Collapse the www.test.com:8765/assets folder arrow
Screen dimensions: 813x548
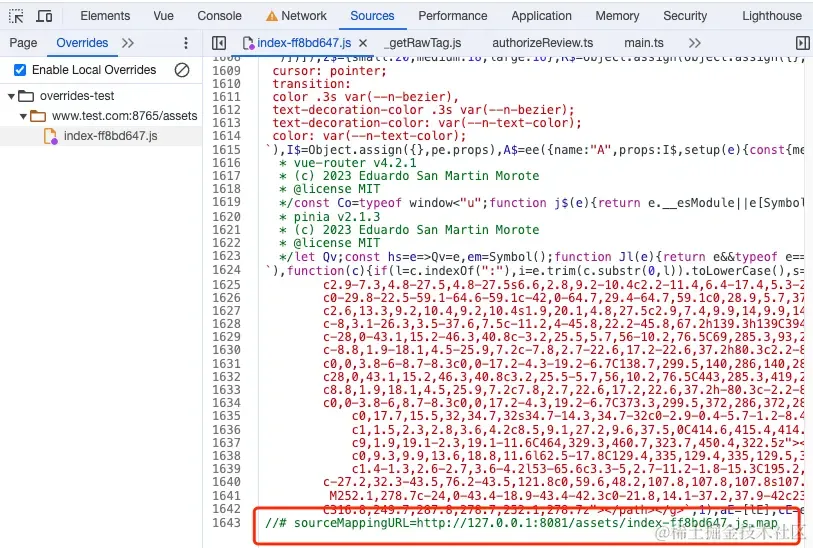[23, 116]
